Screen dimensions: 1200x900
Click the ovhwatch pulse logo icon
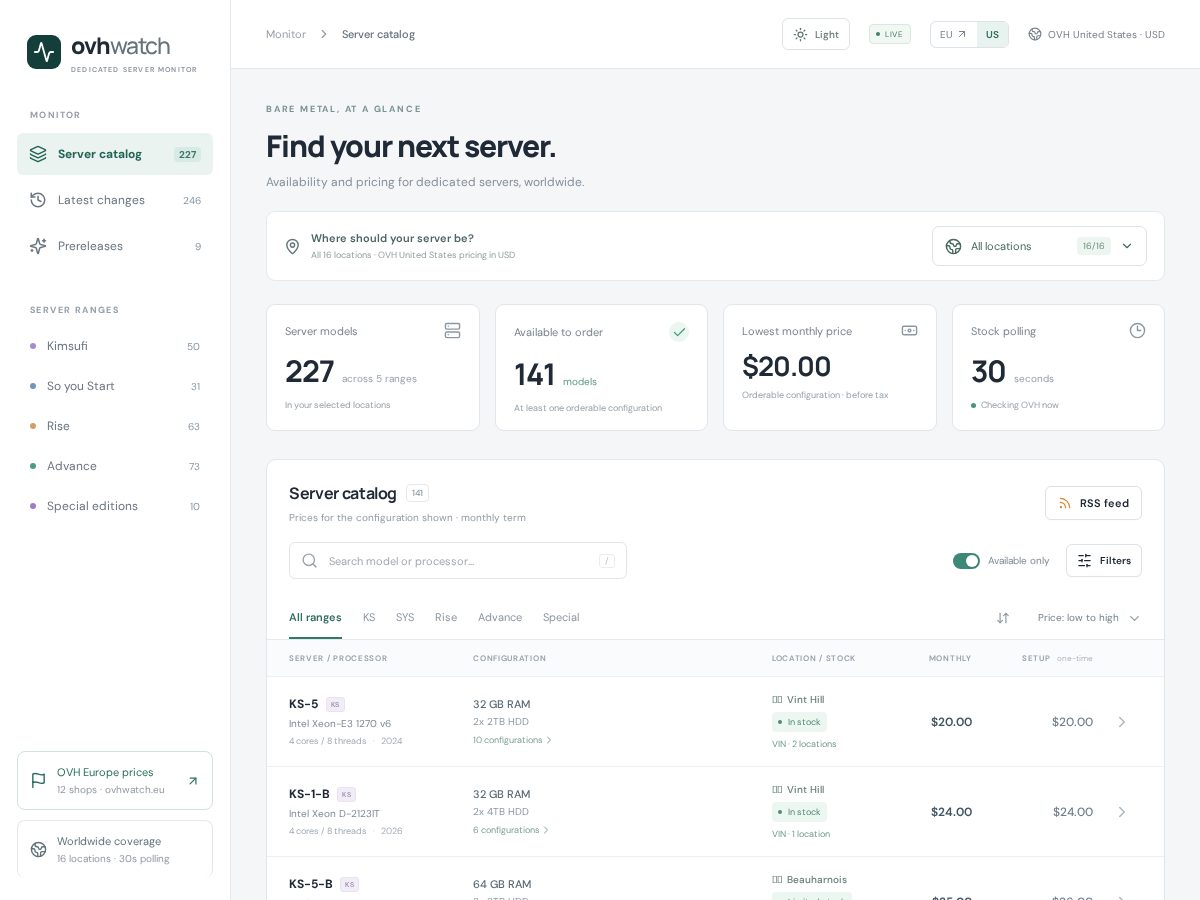click(x=44, y=52)
